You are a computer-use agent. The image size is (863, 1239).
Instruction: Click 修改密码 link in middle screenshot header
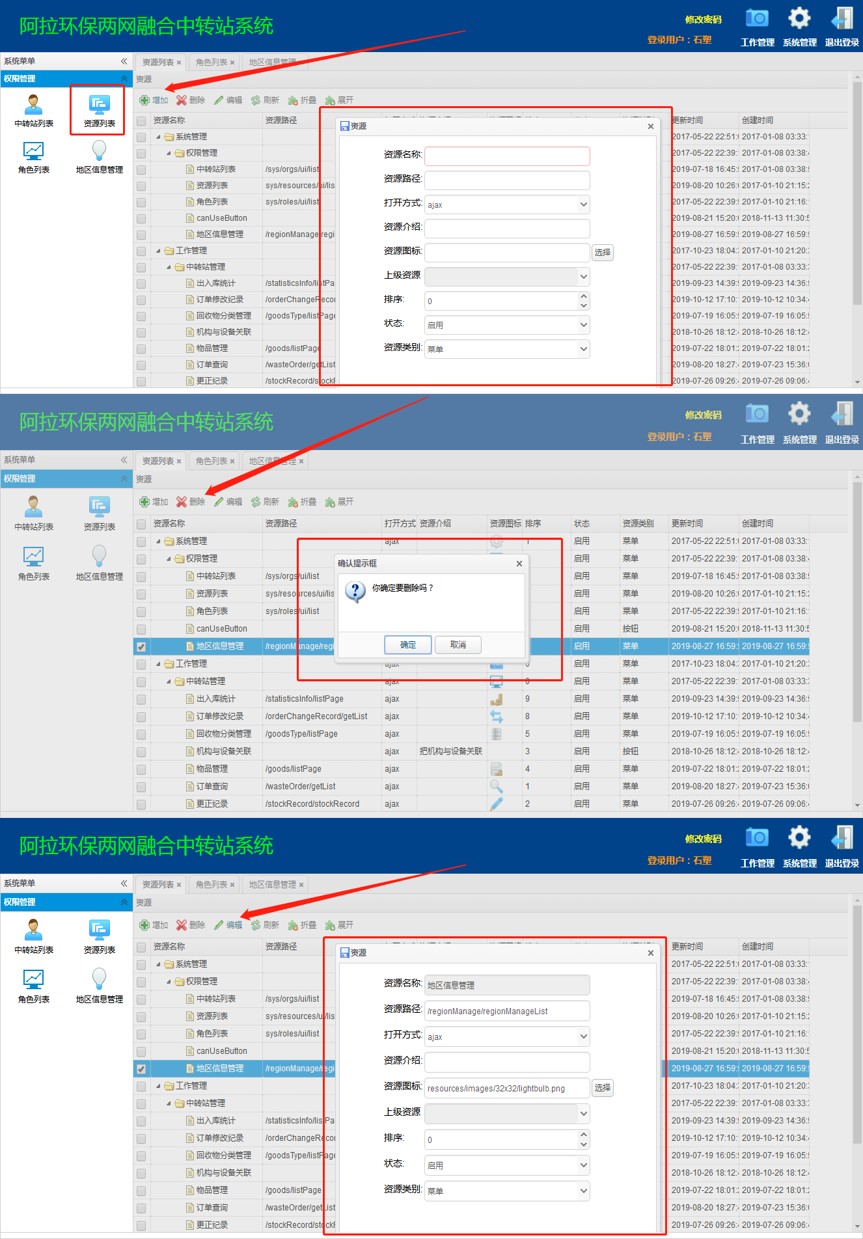click(x=703, y=415)
